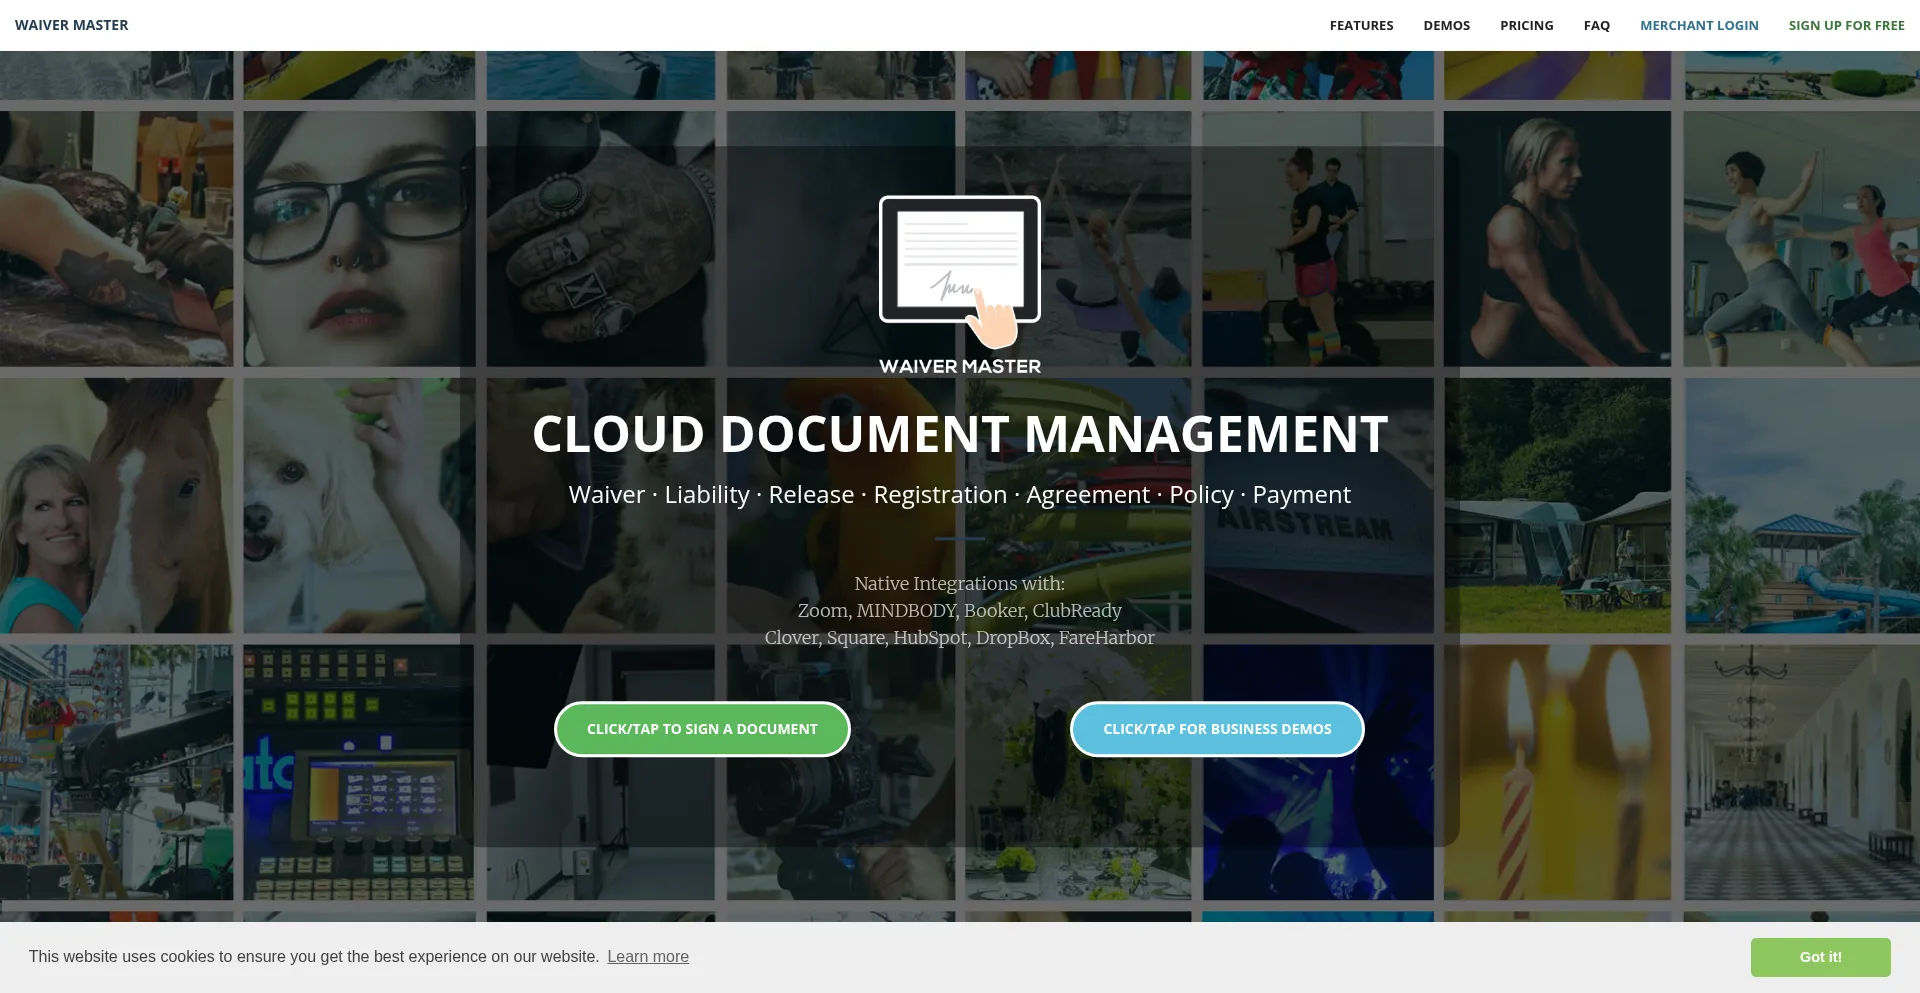Screen dimensions: 1920x993
Task: Select SIGN UP FOR FREE
Action: tap(1846, 25)
